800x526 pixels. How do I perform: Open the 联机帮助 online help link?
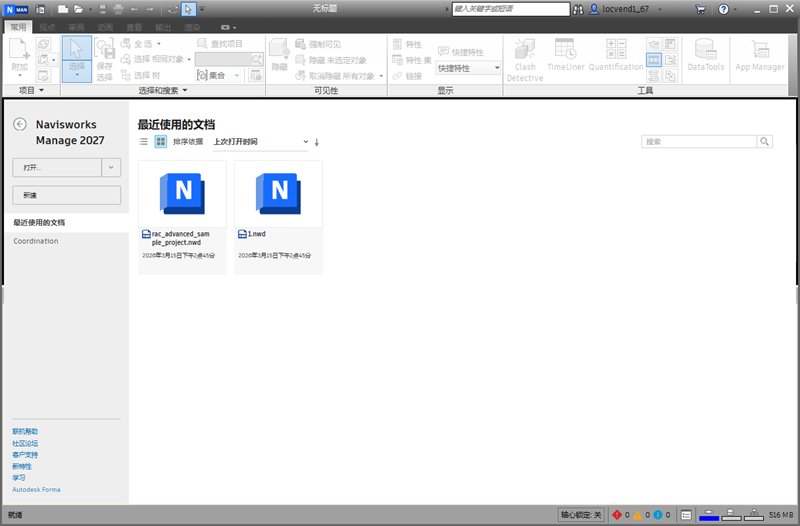pos(25,432)
